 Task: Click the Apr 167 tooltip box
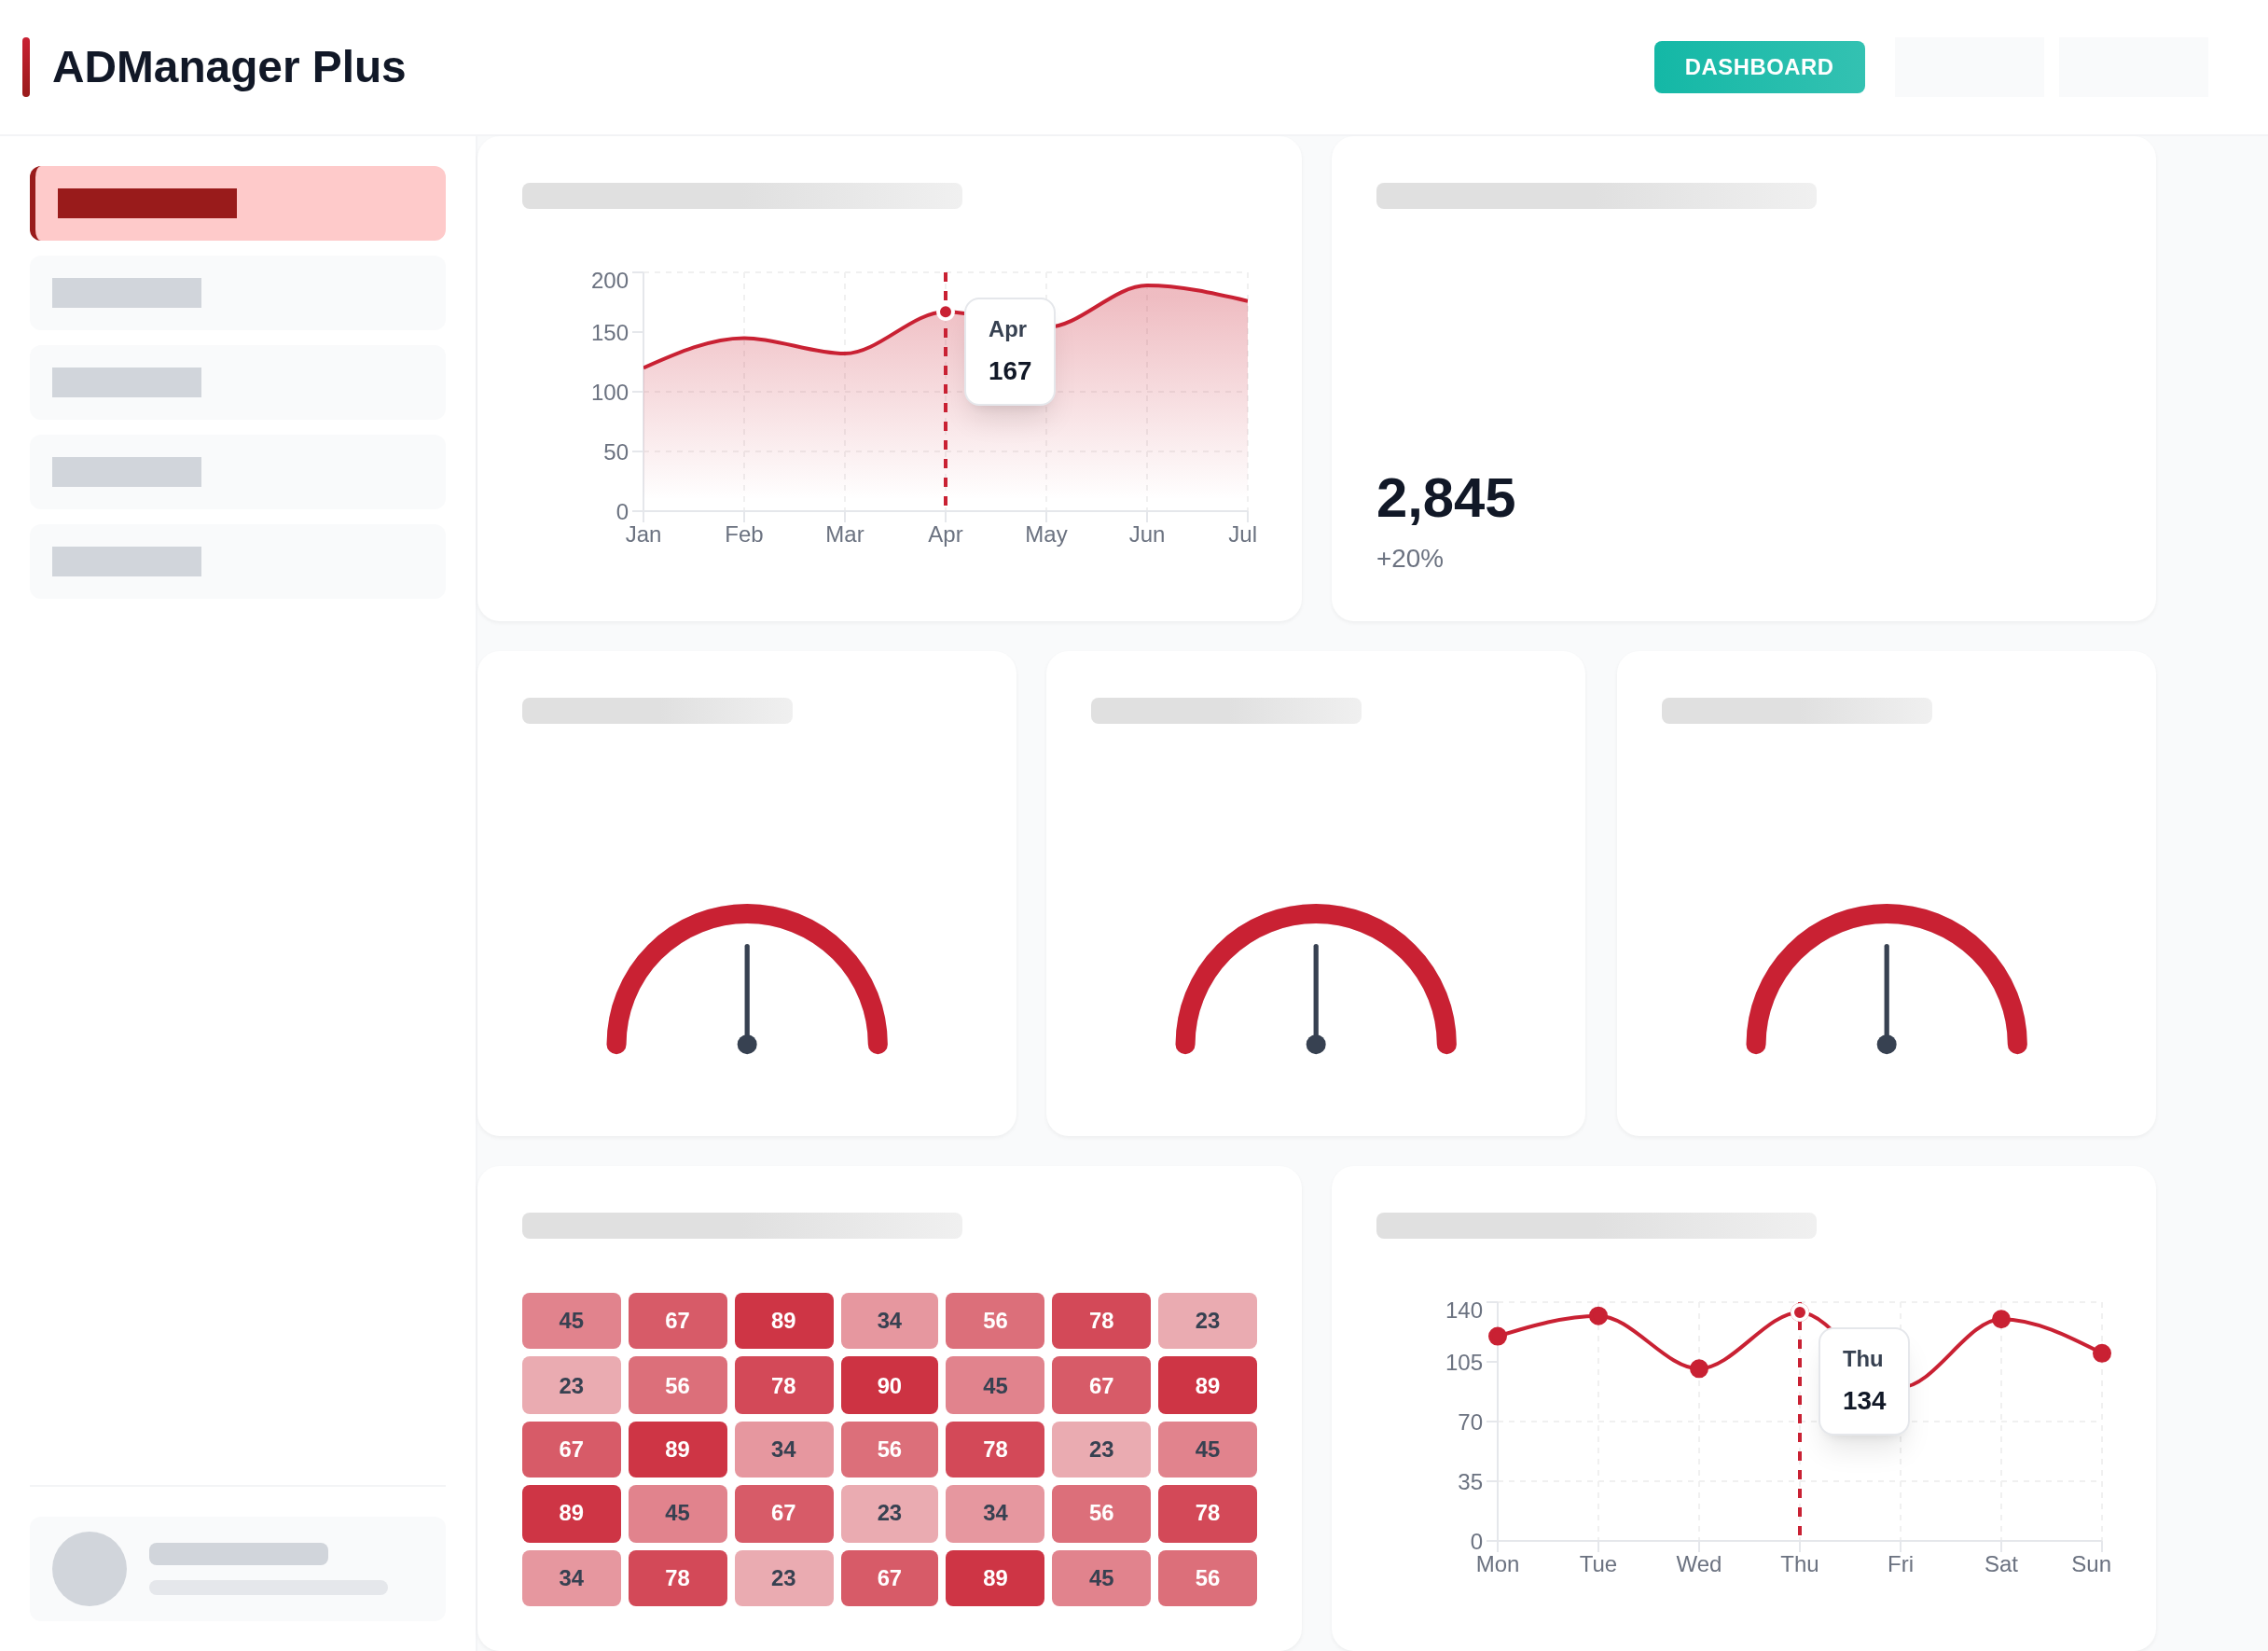pyautogui.click(x=1009, y=351)
